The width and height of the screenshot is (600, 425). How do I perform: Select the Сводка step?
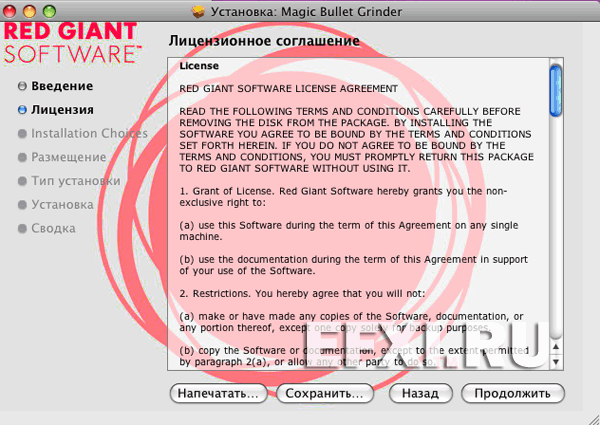click(53, 228)
